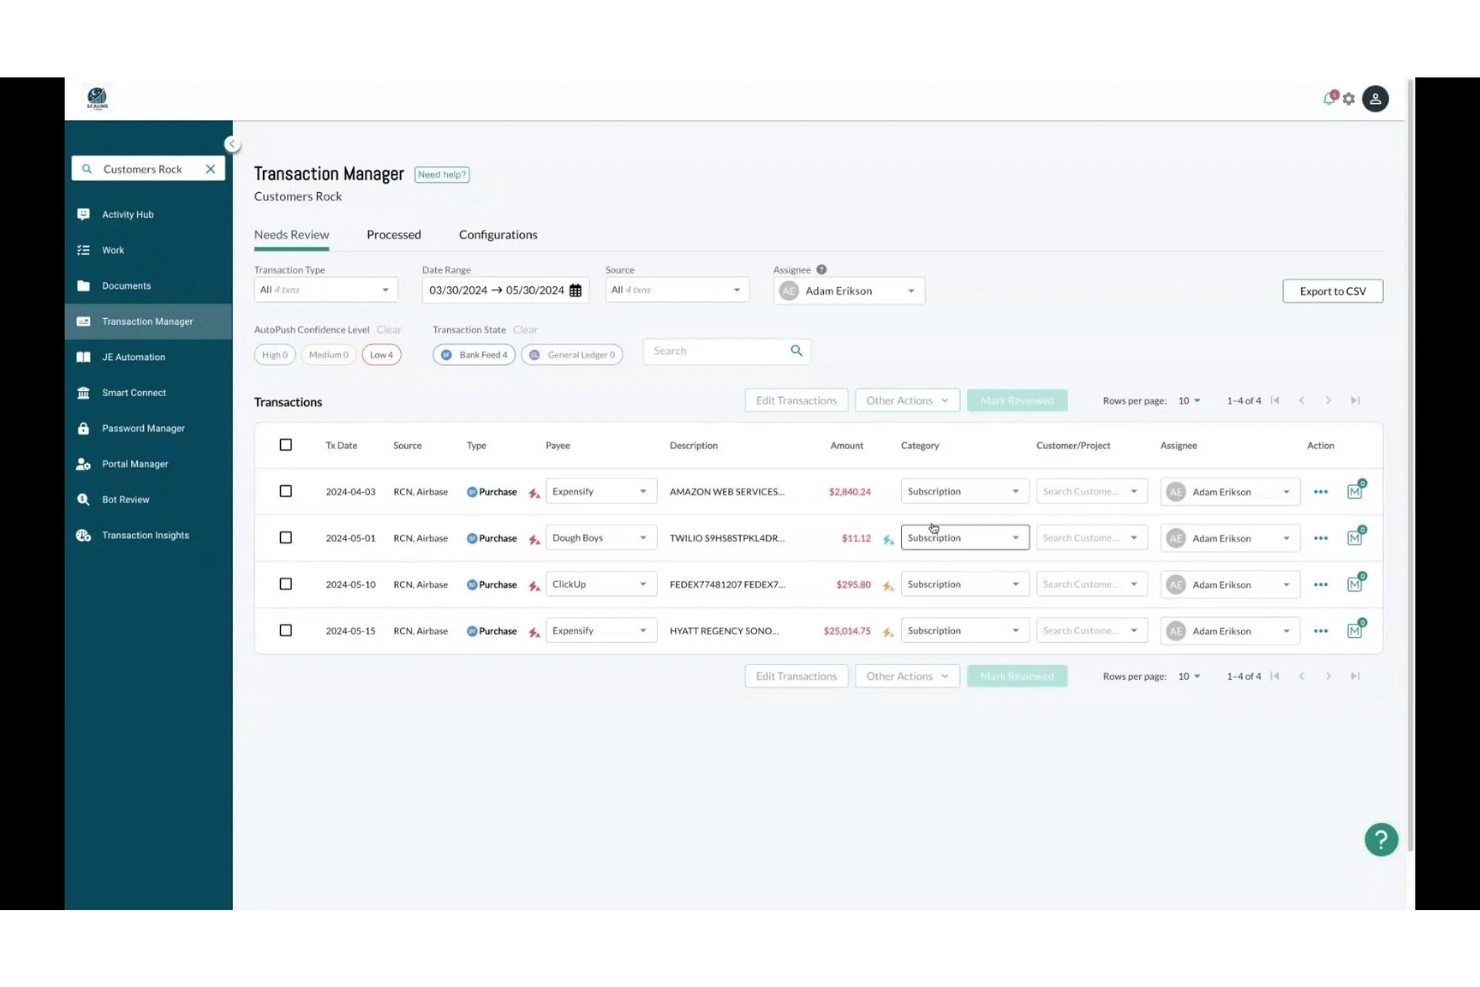Viewport: 1480px width, 987px height.
Task: Open the Category dropdown on the ClickUp row
Action: [x=963, y=584]
